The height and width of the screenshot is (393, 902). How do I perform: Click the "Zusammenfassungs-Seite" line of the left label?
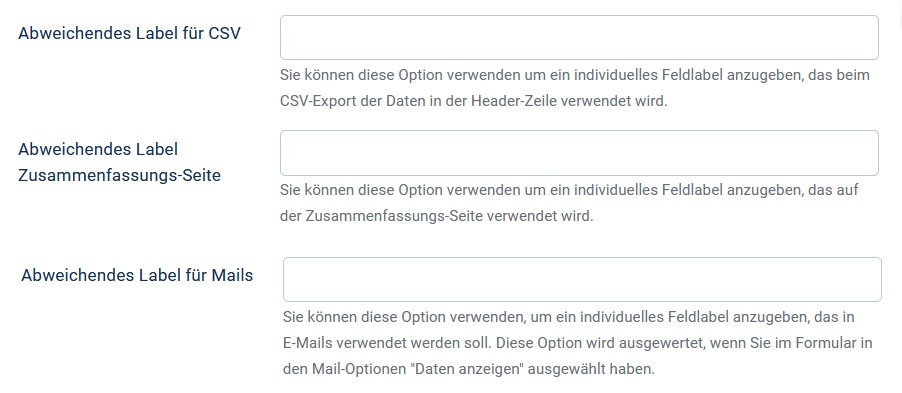coord(120,175)
